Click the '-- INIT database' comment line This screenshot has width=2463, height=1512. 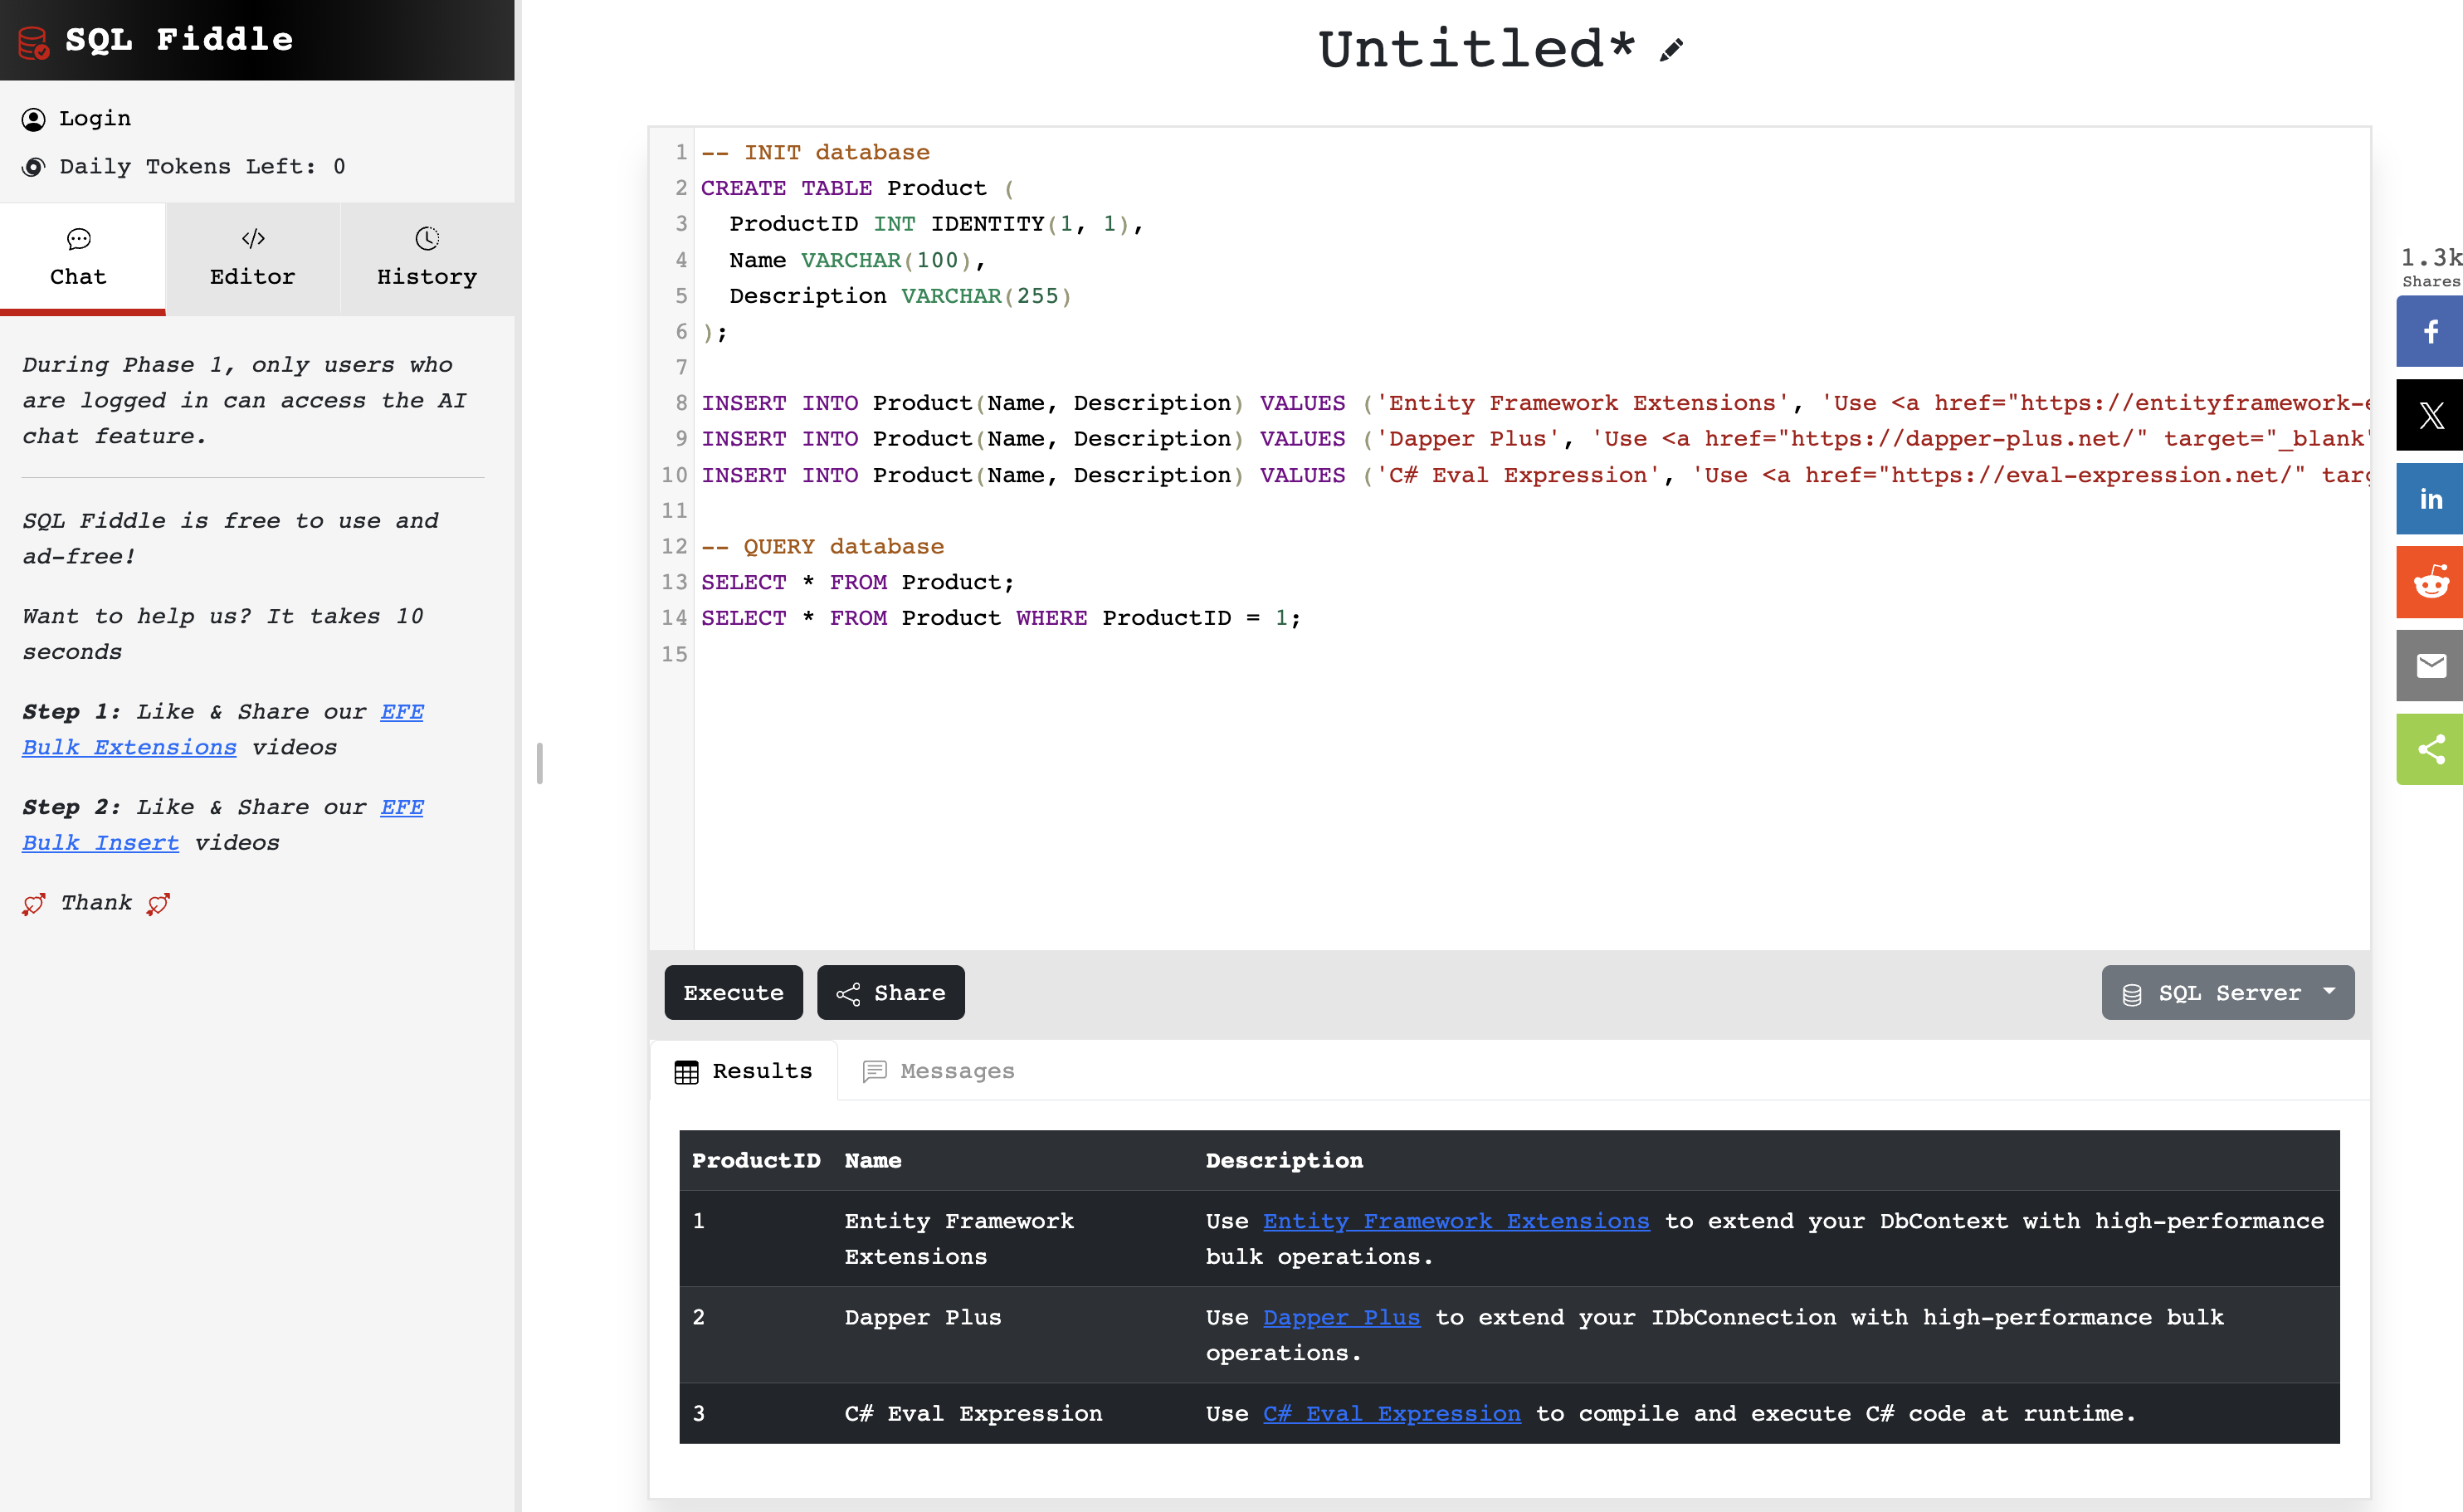pos(815,153)
